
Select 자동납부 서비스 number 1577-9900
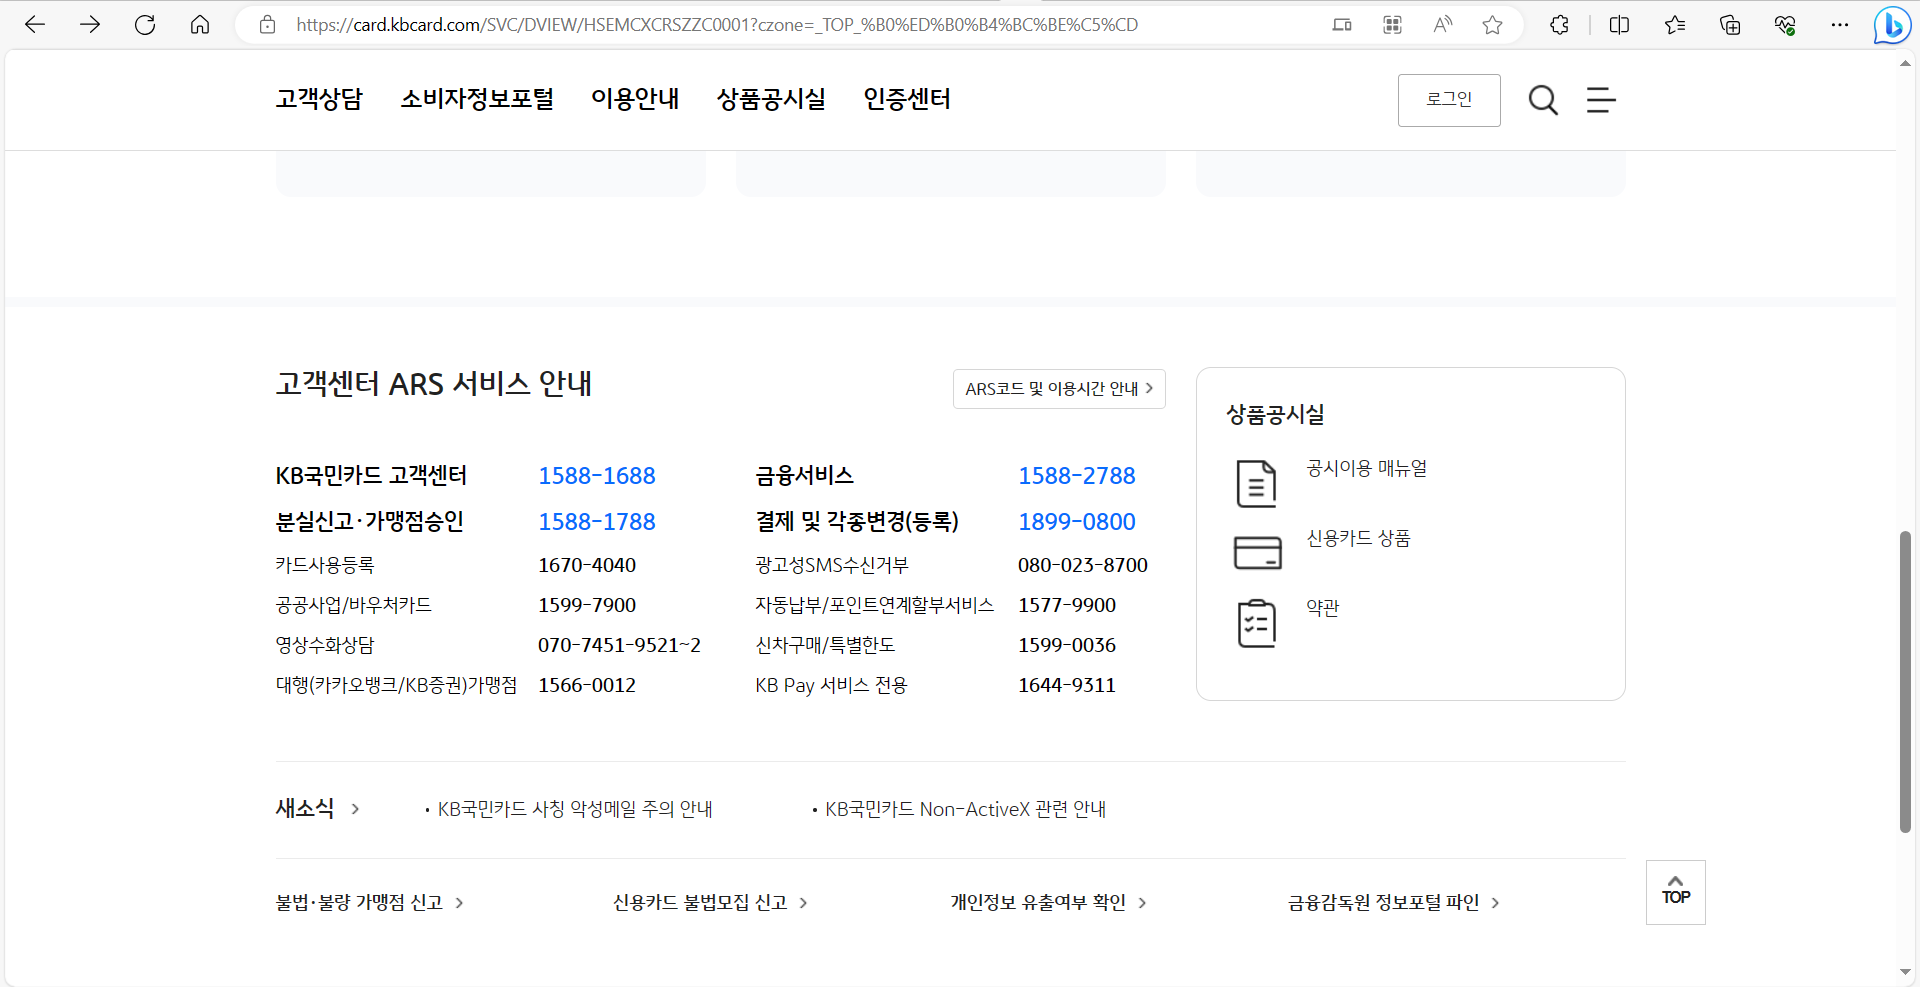click(x=1067, y=605)
